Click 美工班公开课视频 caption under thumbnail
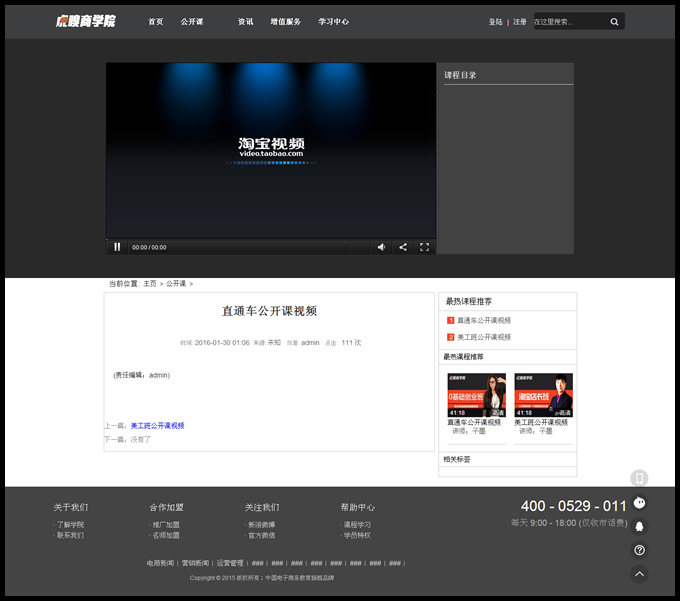This screenshot has width=680, height=601. [x=541, y=422]
